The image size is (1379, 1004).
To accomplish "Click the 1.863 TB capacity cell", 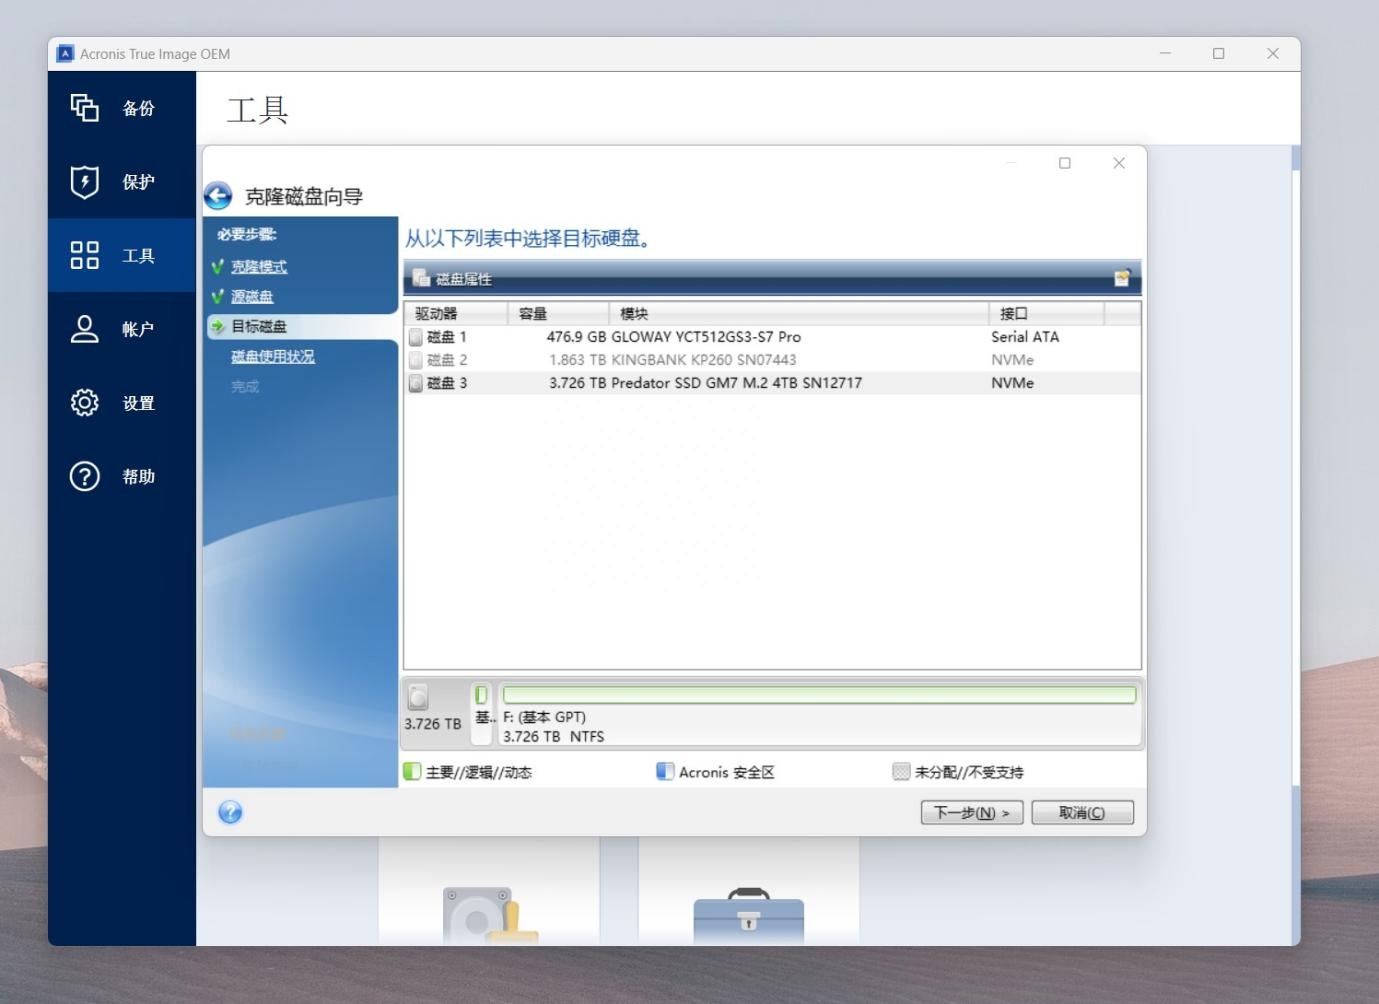I will [577, 360].
